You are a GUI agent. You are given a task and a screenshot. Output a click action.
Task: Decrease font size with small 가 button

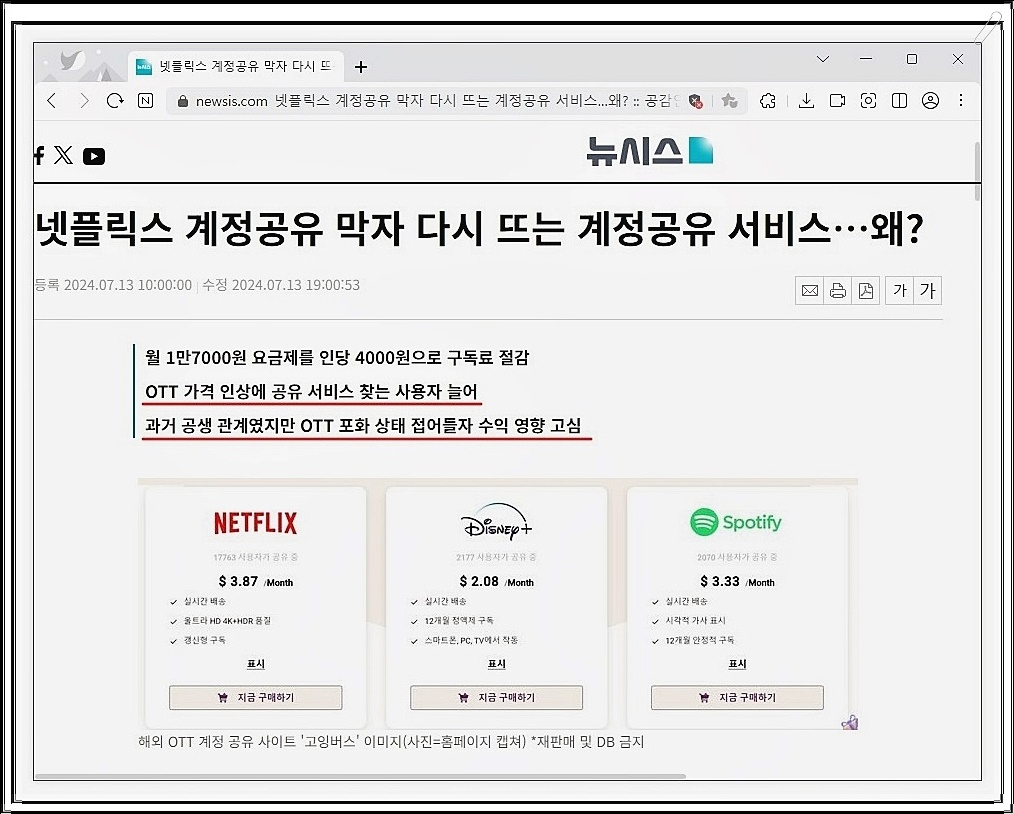900,291
